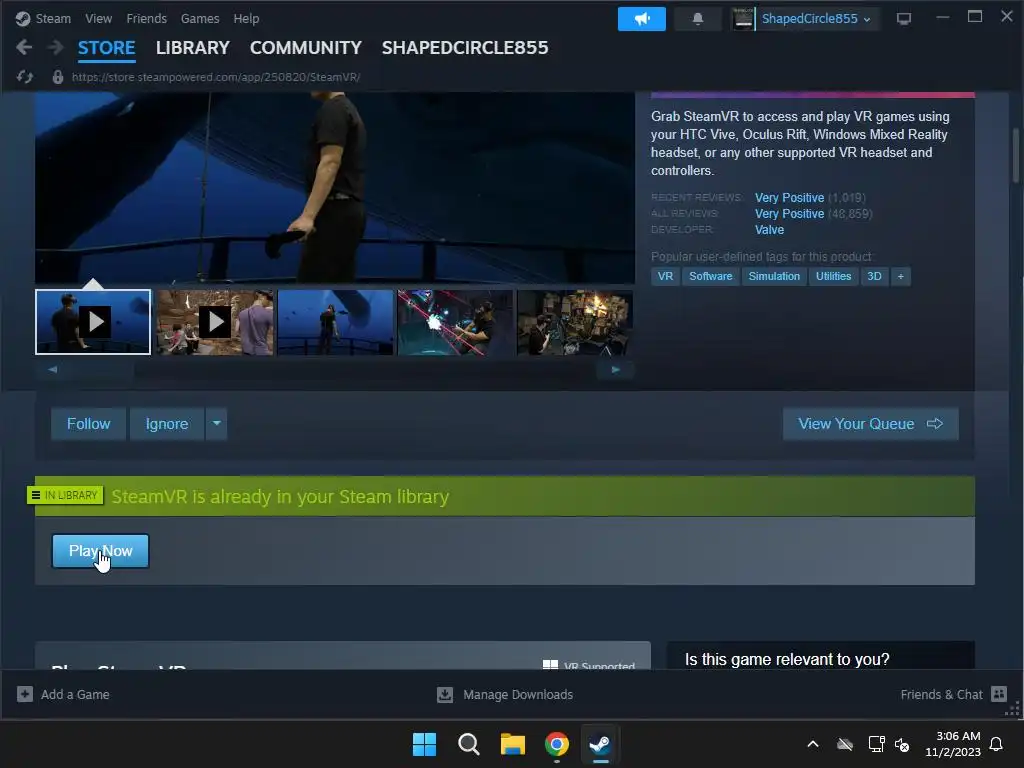
Task: Open the Friends menu
Action: pyautogui.click(x=146, y=19)
